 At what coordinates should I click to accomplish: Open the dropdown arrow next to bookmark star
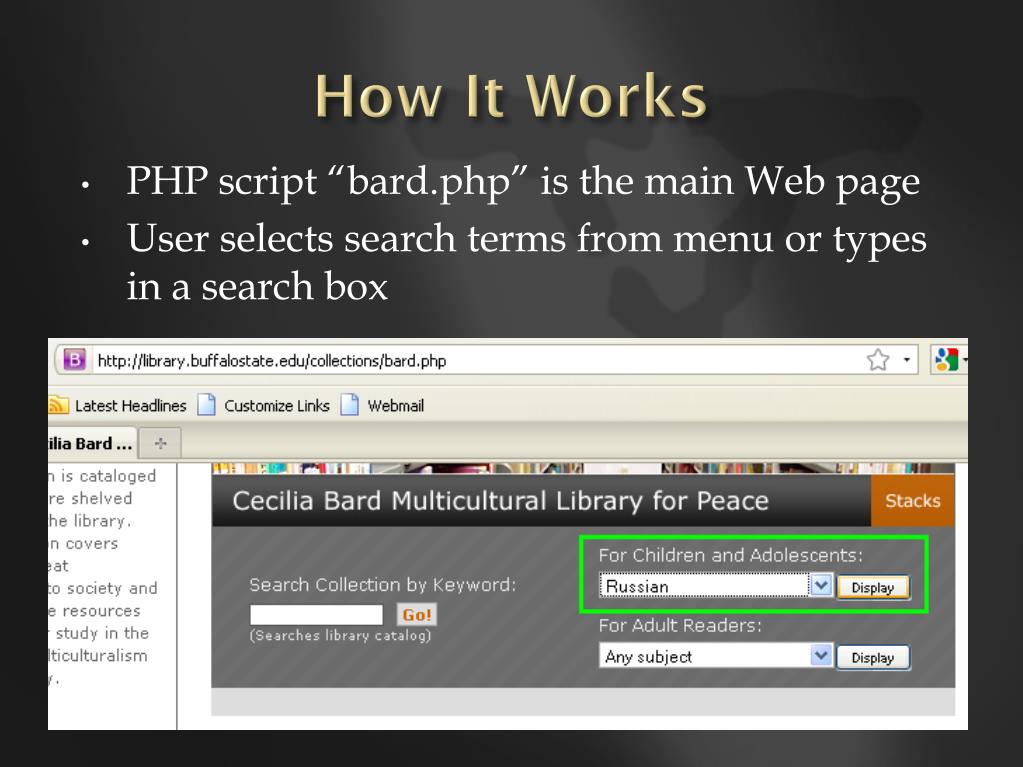coord(906,360)
